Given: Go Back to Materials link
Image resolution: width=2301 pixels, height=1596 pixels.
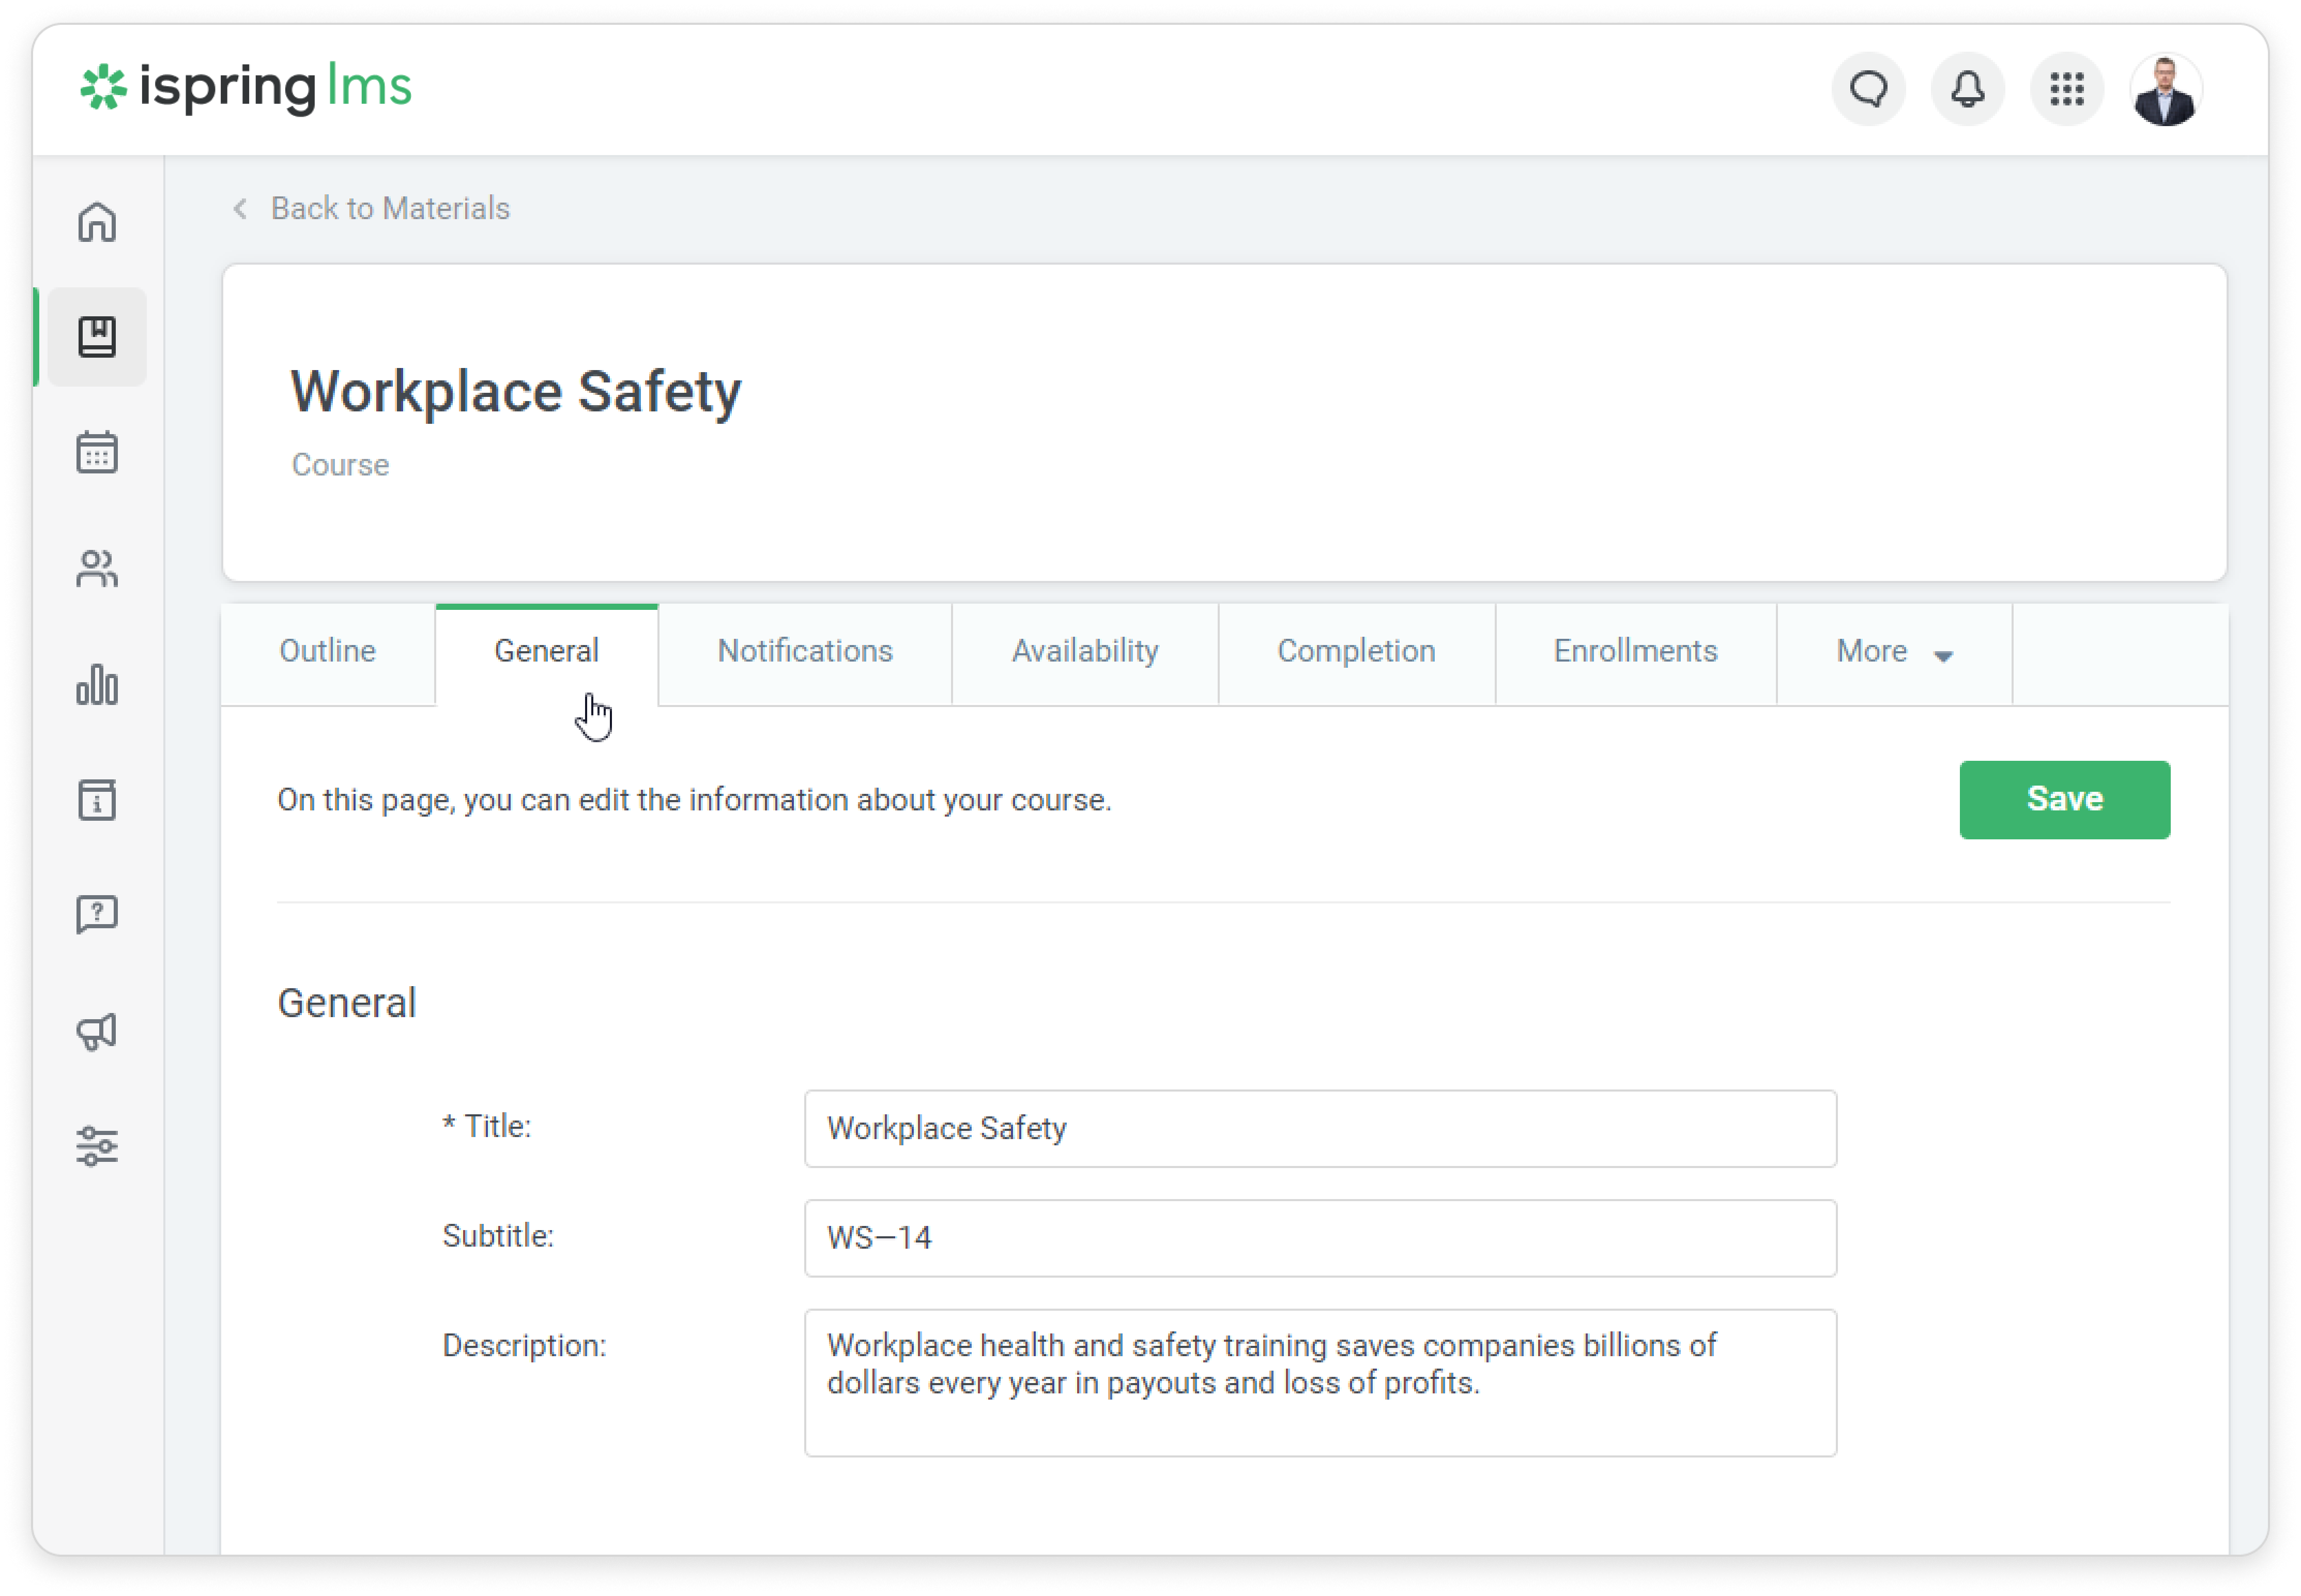Looking at the screenshot, I should point(389,208).
